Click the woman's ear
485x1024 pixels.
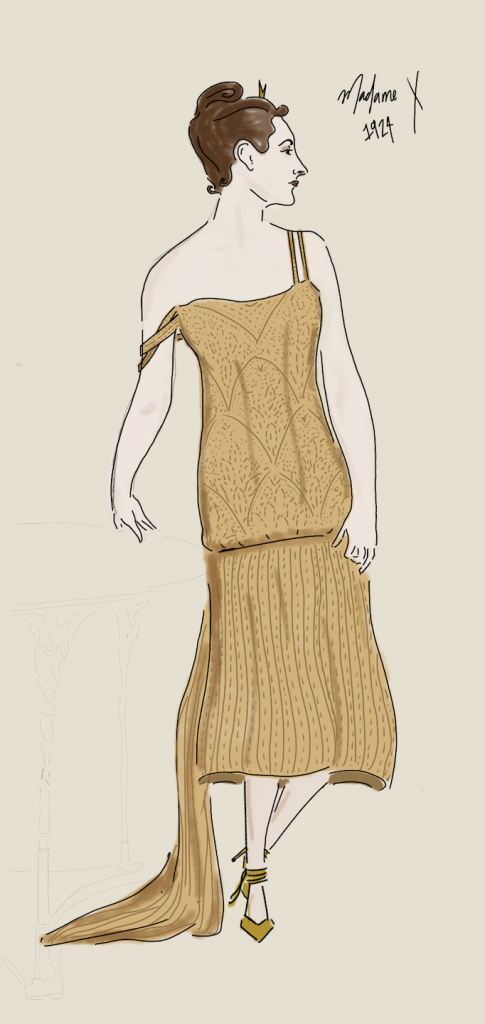click(x=247, y=155)
